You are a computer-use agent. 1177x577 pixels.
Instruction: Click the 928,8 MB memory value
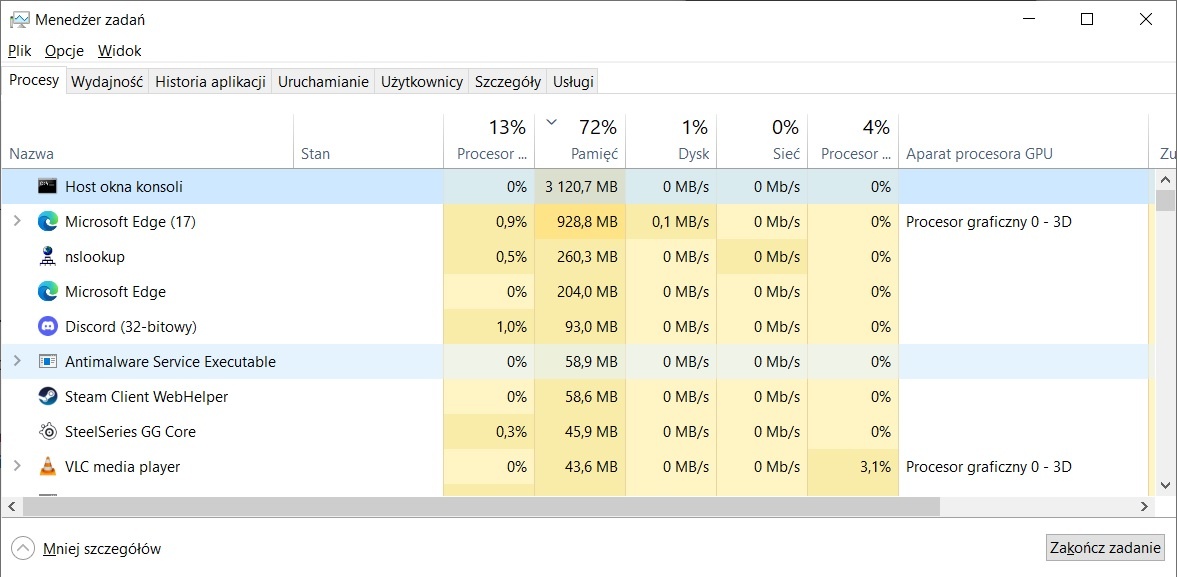588,221
